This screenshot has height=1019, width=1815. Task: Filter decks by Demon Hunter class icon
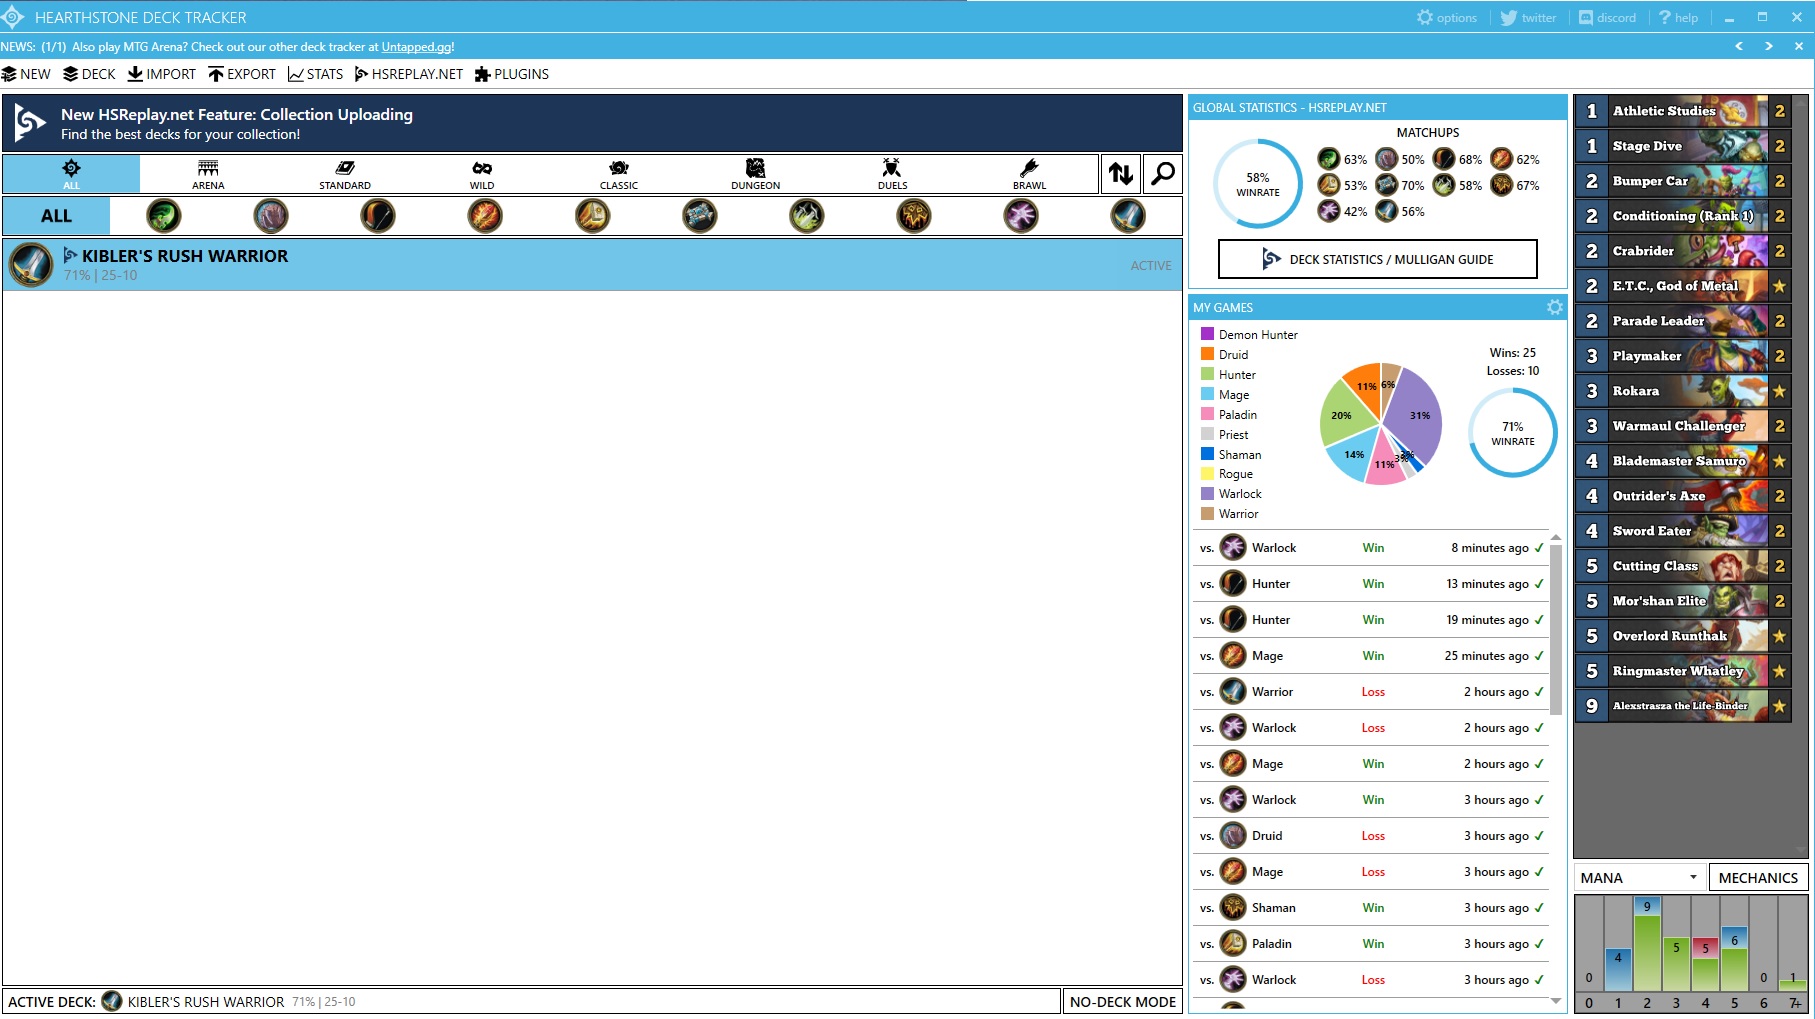point(164,216)
